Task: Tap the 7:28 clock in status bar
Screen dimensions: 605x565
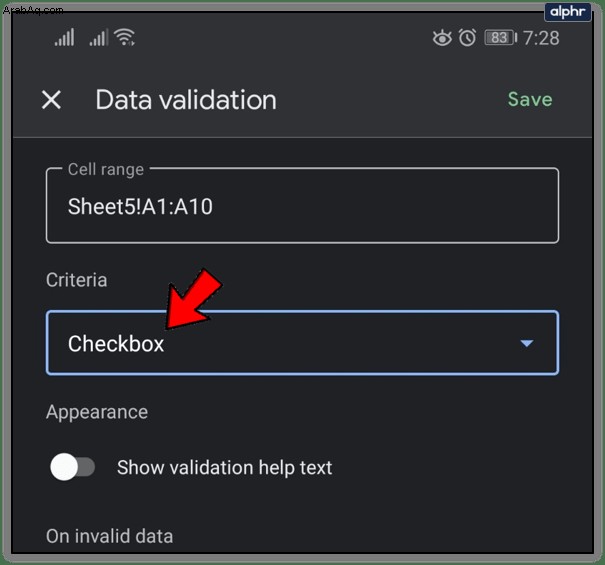Action: [x=541, y=38]
